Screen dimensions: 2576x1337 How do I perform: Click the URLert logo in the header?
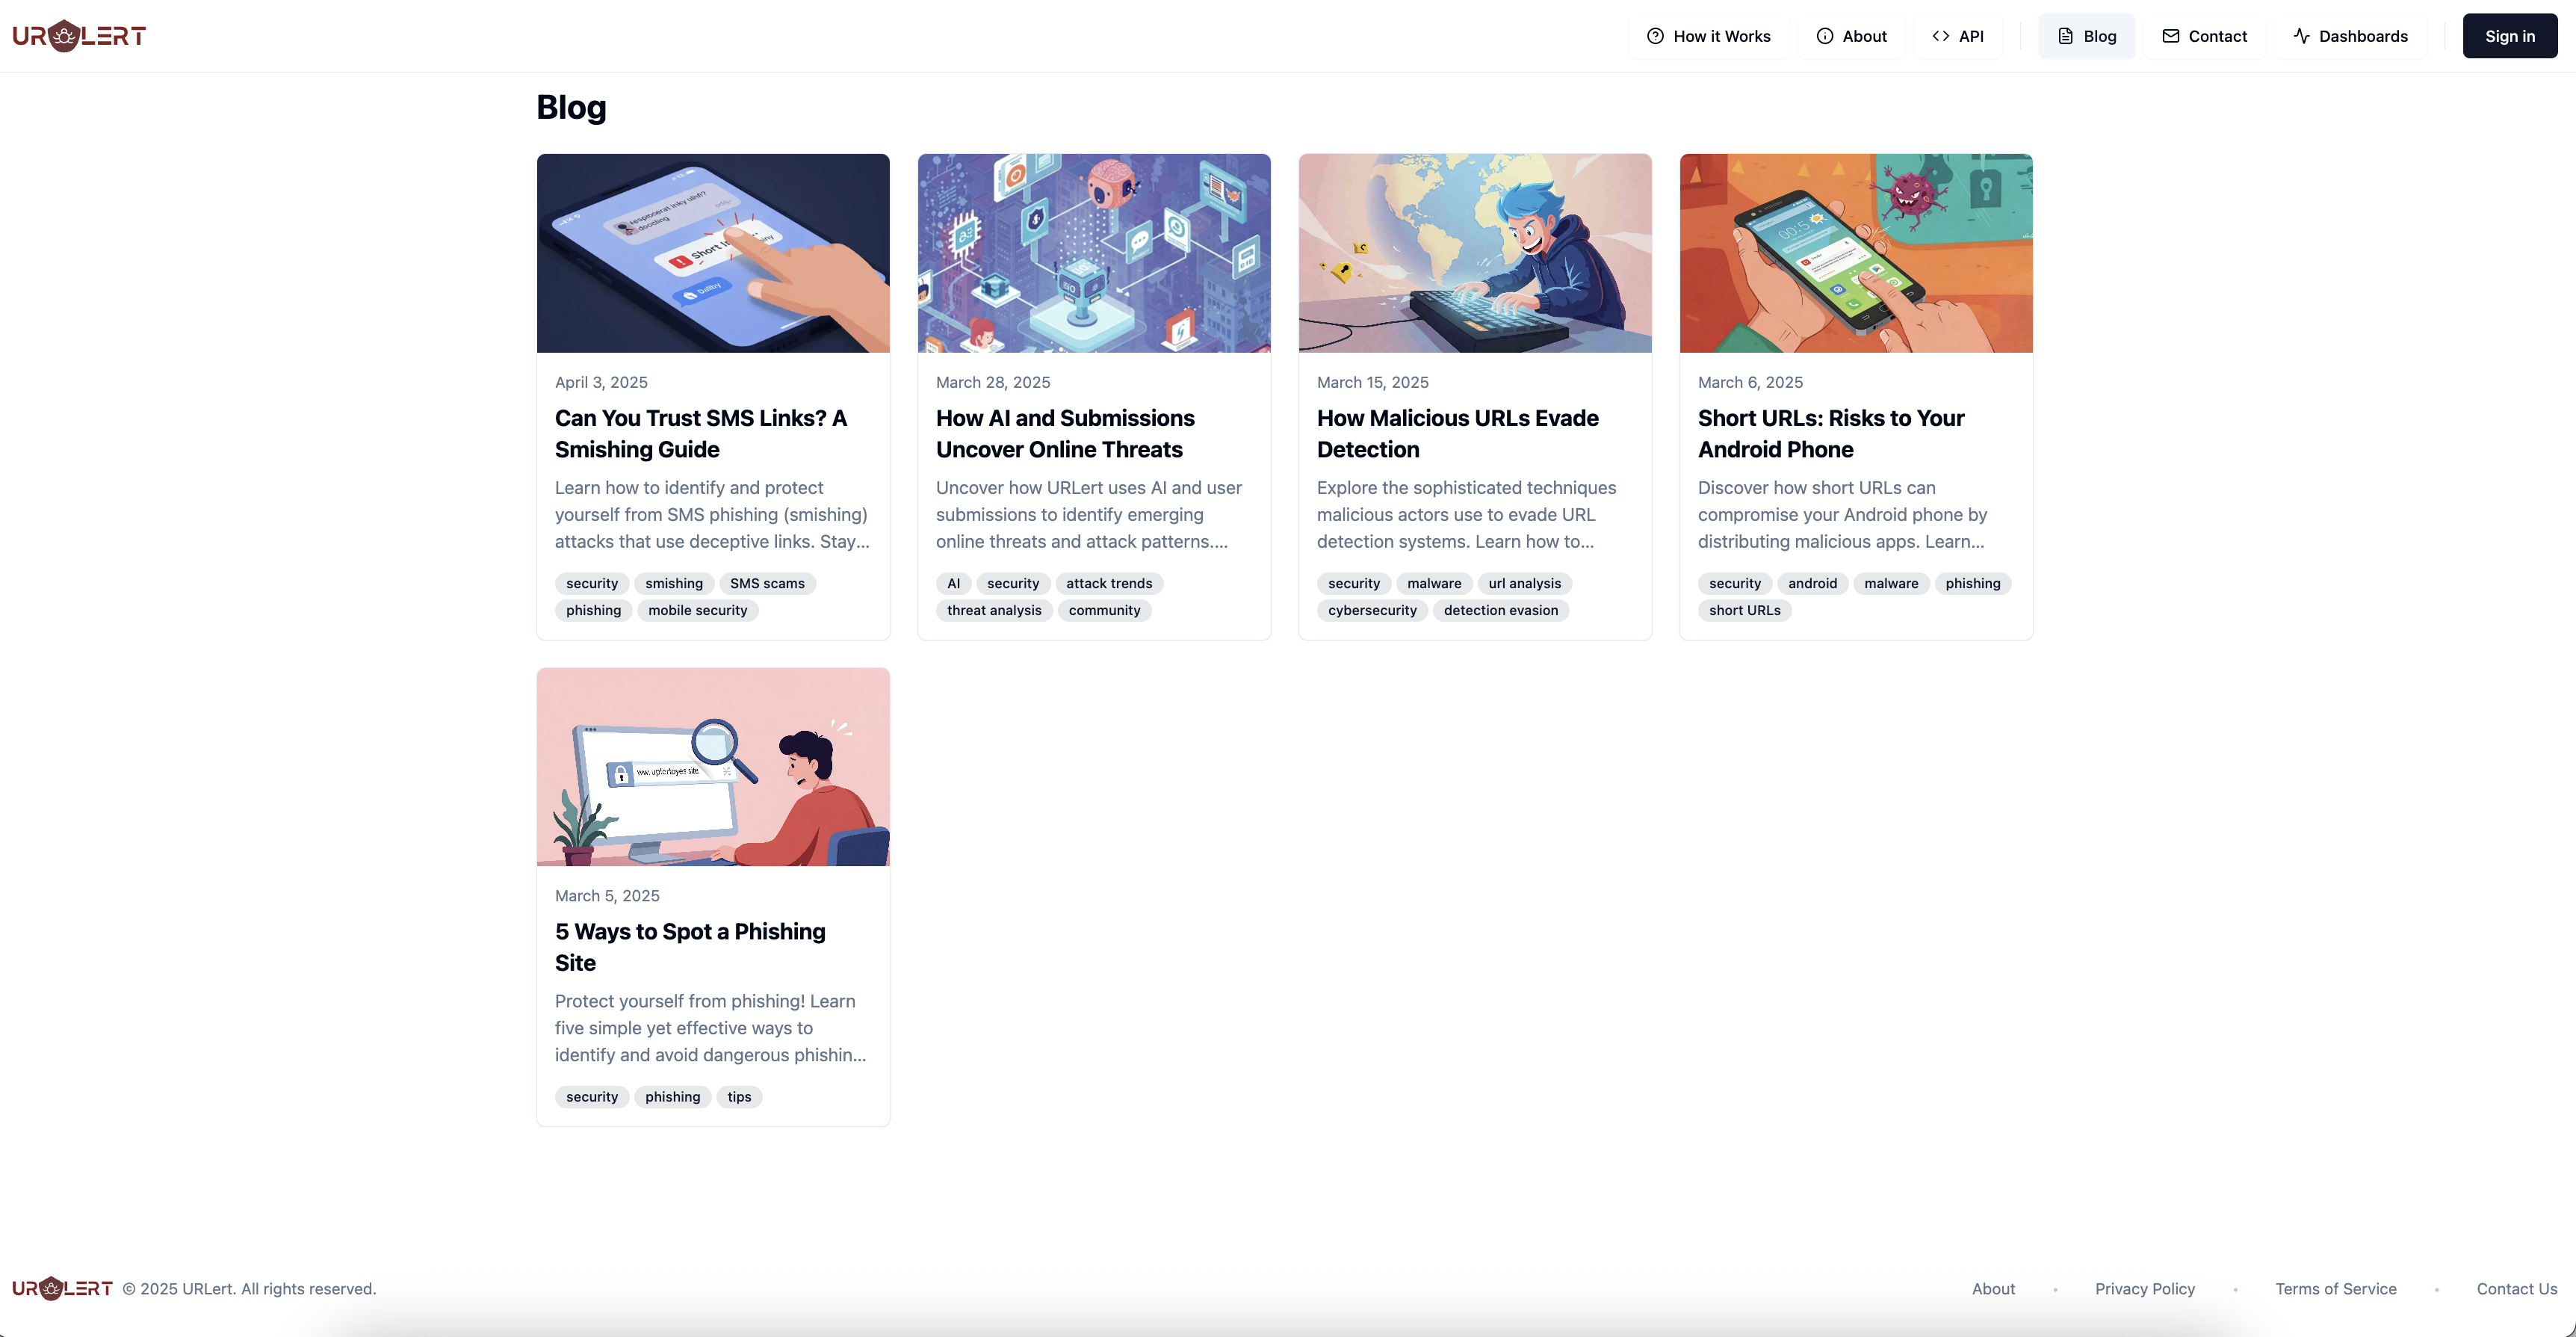pos(79,36)
